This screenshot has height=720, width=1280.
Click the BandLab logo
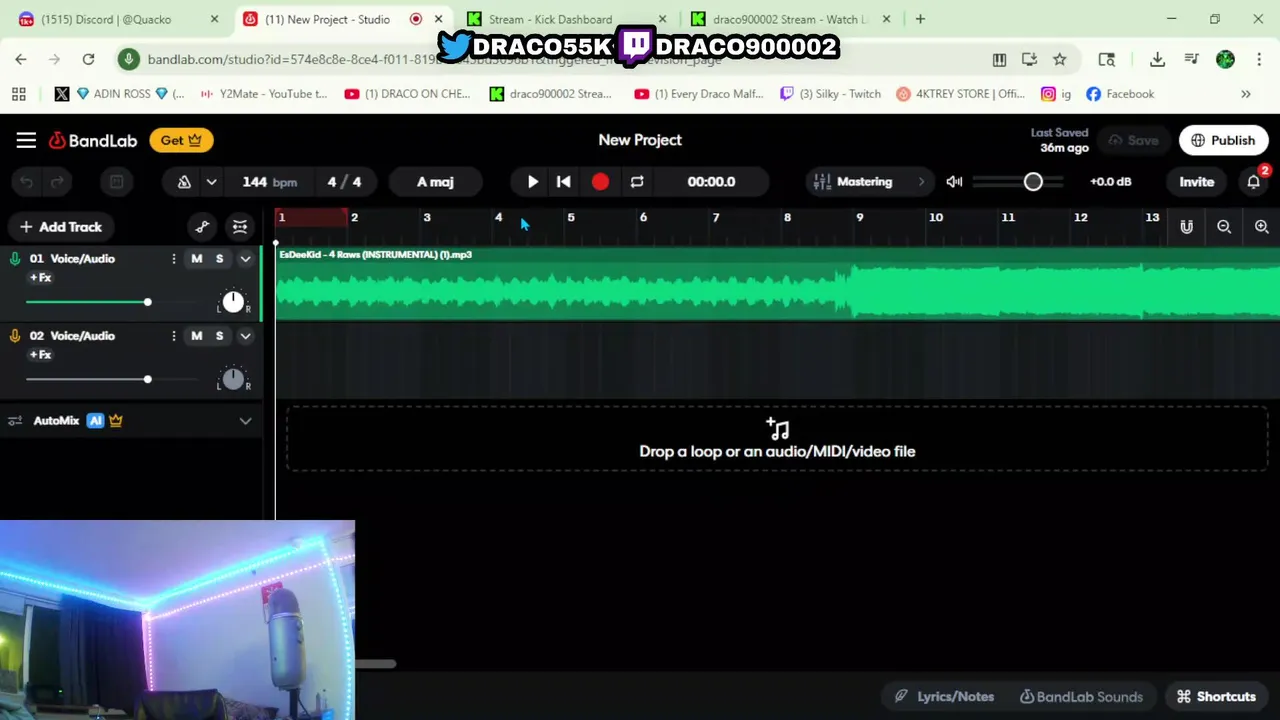tap(93, 140)
